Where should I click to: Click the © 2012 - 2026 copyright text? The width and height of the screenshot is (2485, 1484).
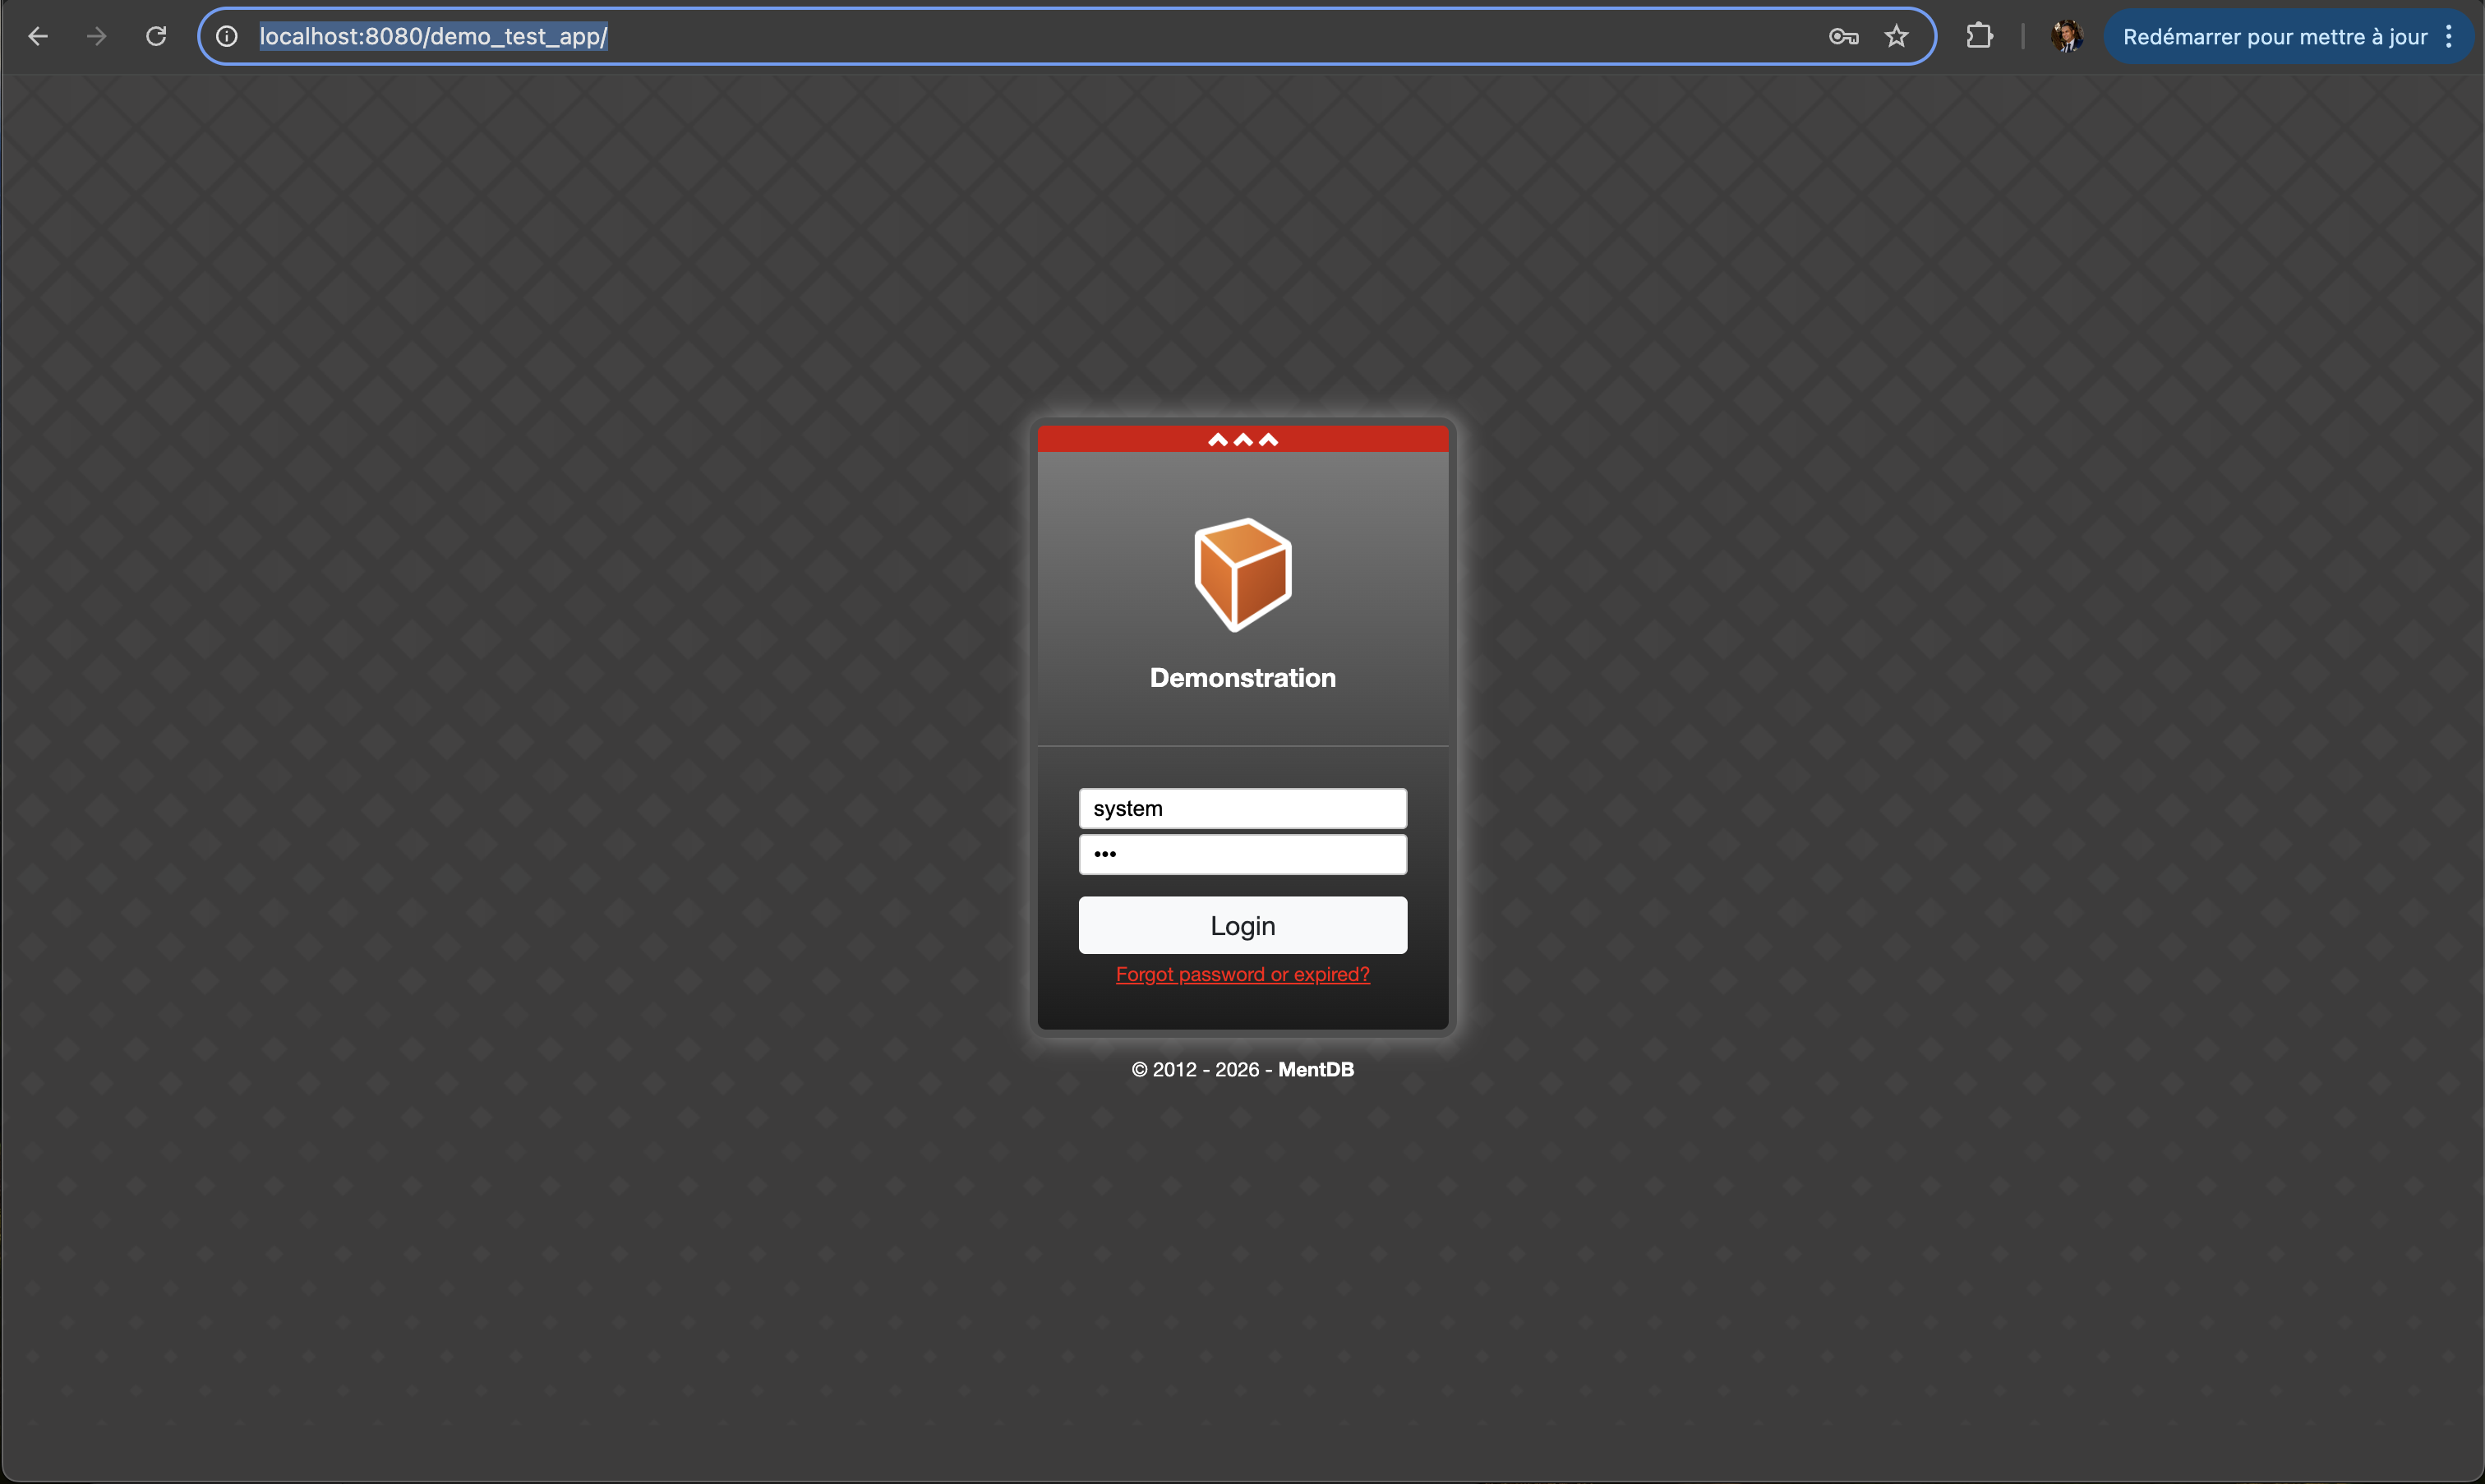1195,1069
